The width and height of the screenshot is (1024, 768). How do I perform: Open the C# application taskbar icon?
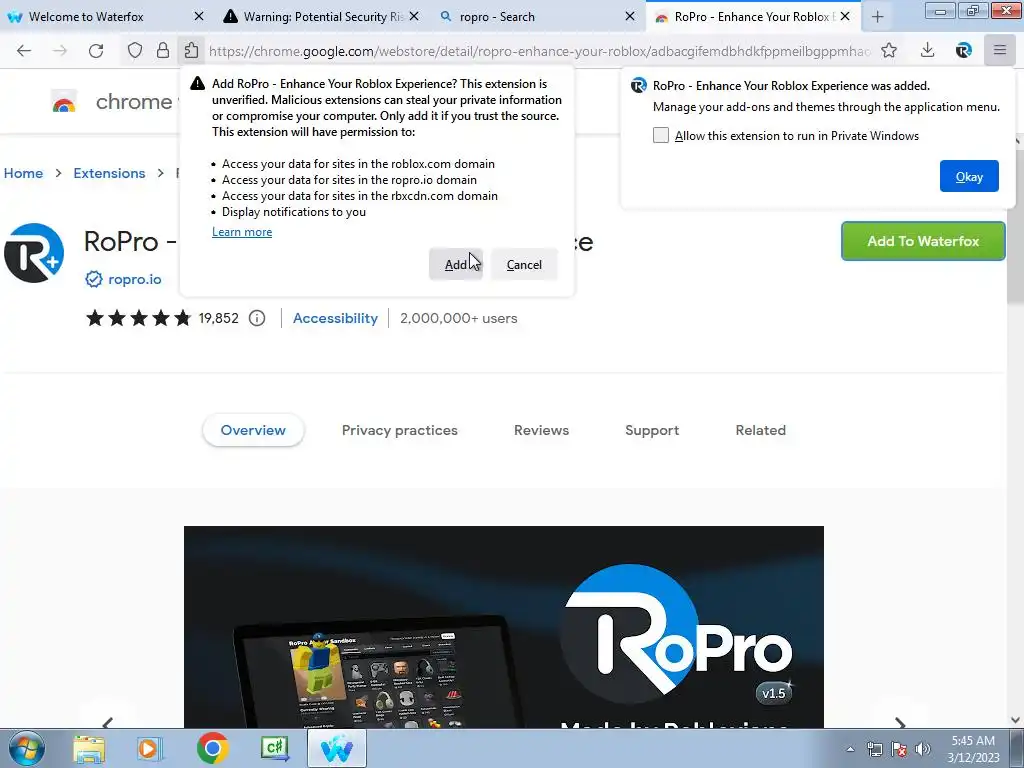tap(274, 748)
